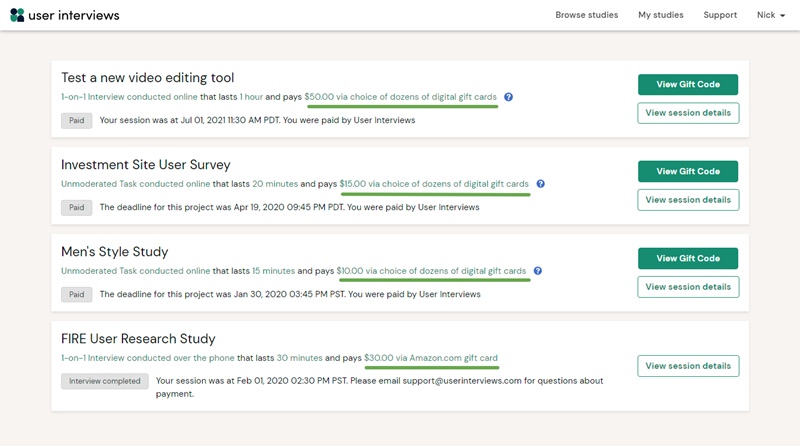
Task: Click the Interview completed status badge
Action: pyautogui.click(x=105, y=381)
